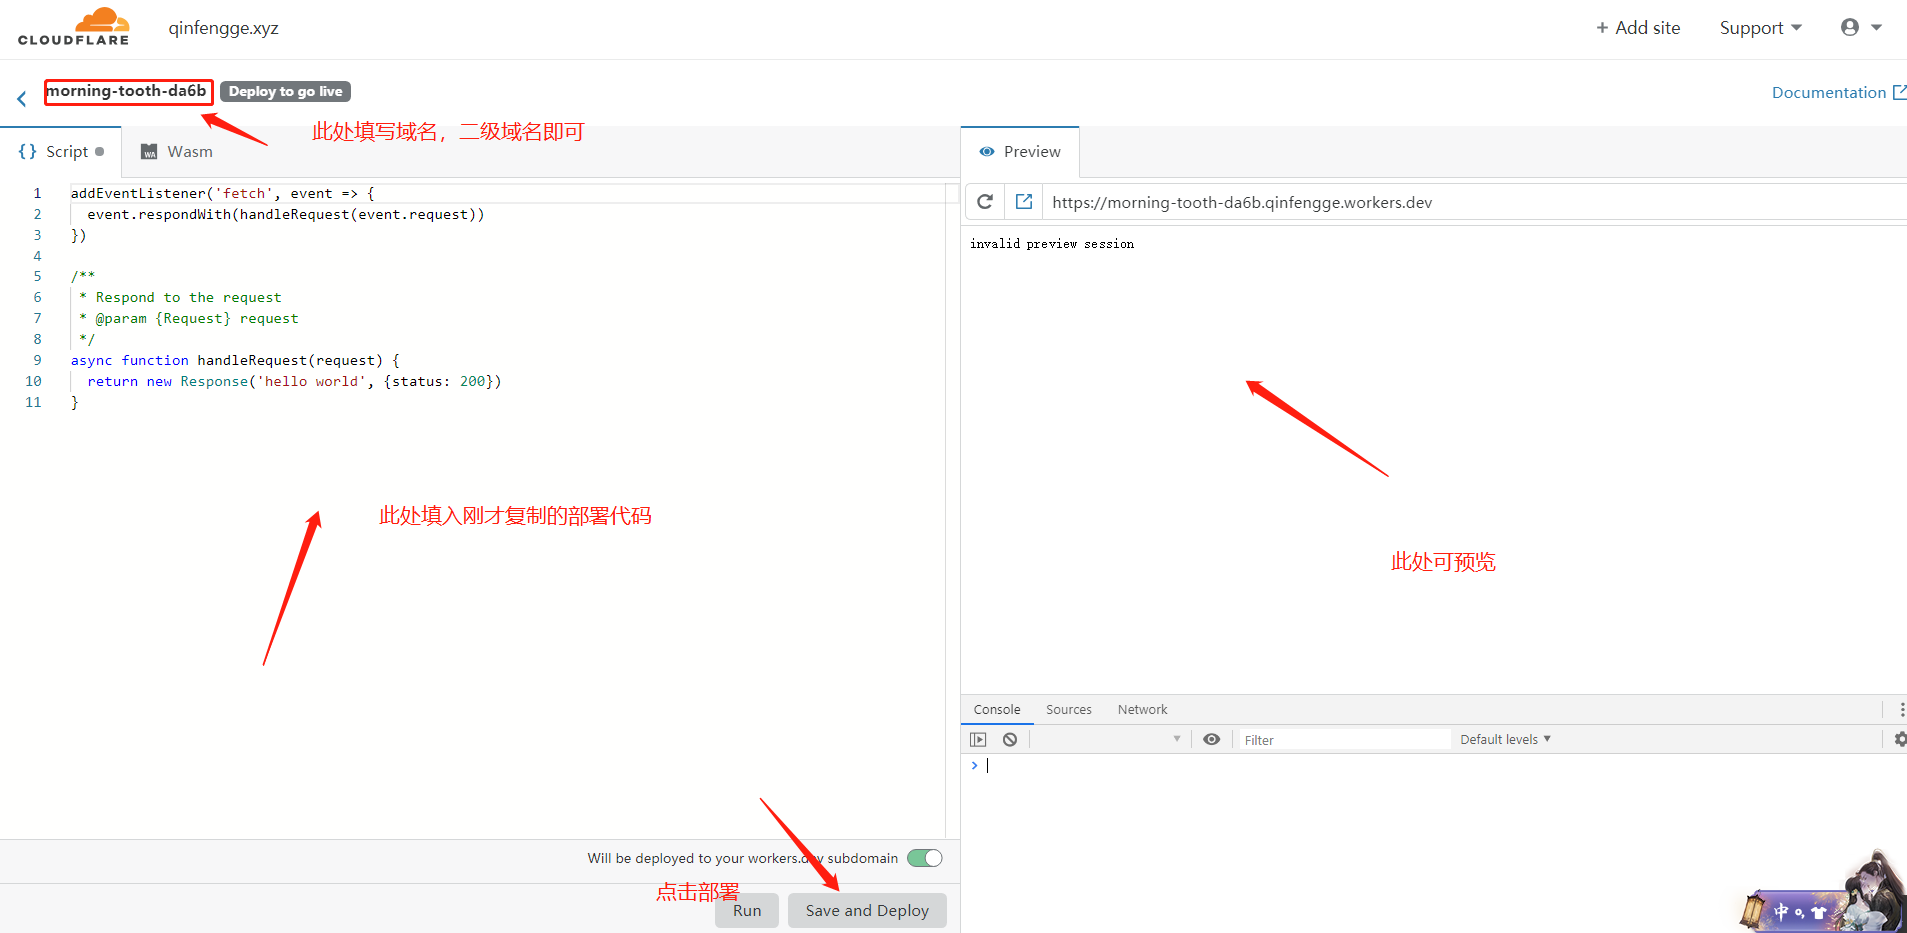Open preview in new window icon

[x=1024, y=202]
